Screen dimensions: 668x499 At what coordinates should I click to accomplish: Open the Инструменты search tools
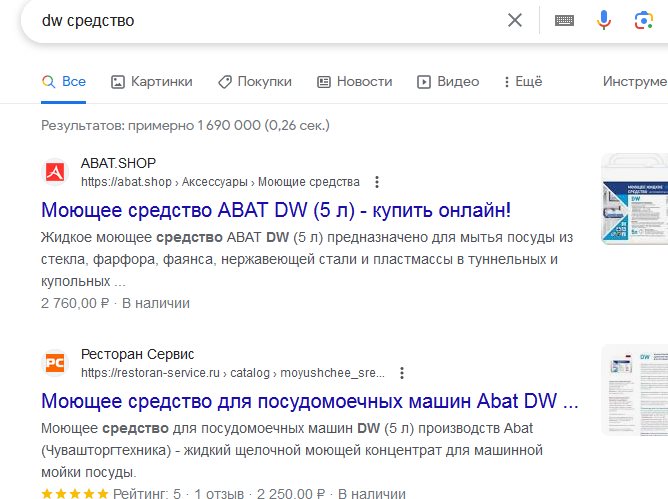(x=635, y=81)
